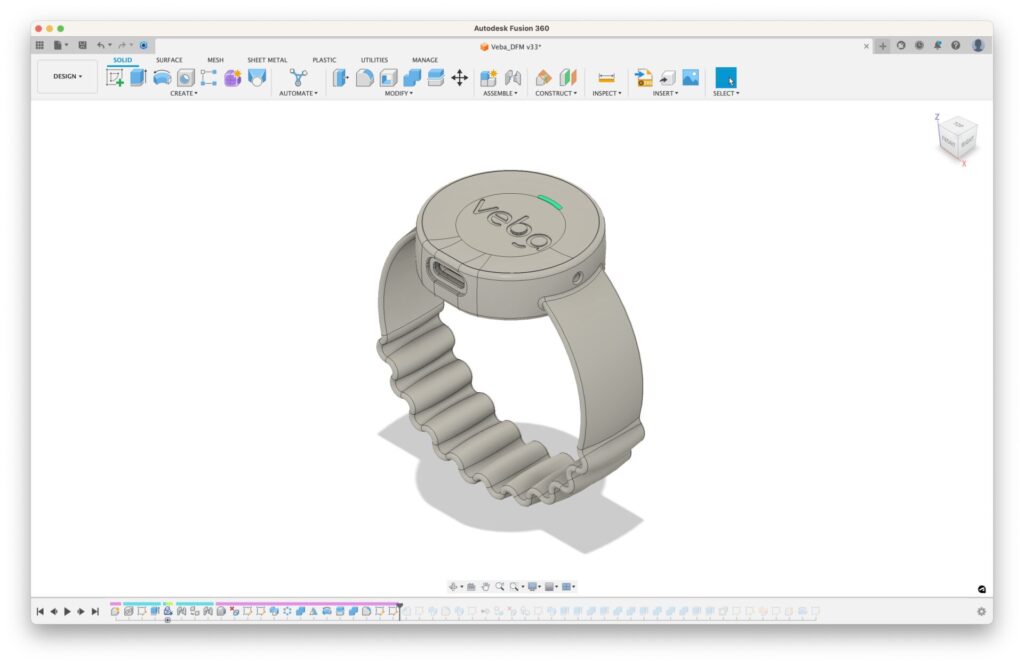Create a New Component
Screen dimensions: 1024x665
click(488, 78)
